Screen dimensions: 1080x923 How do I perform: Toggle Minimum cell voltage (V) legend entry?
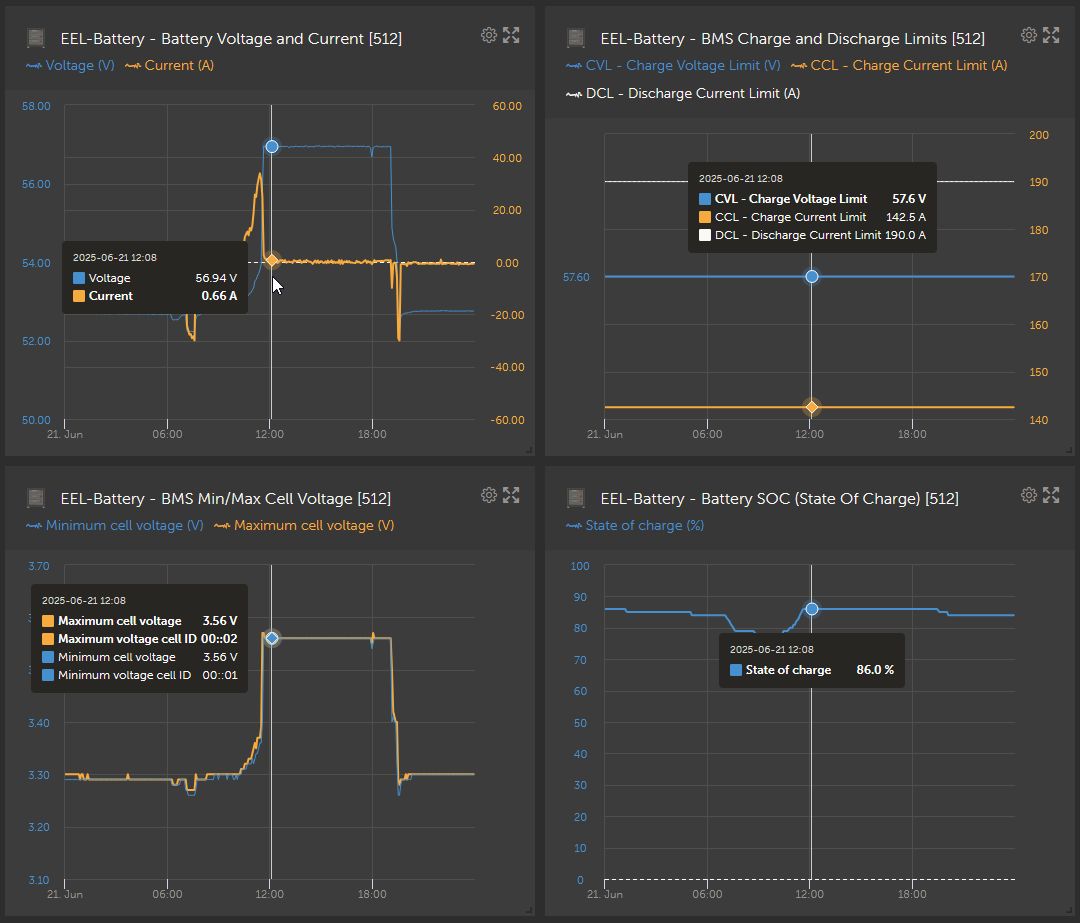pyautogui.click(x=114, y=525)
